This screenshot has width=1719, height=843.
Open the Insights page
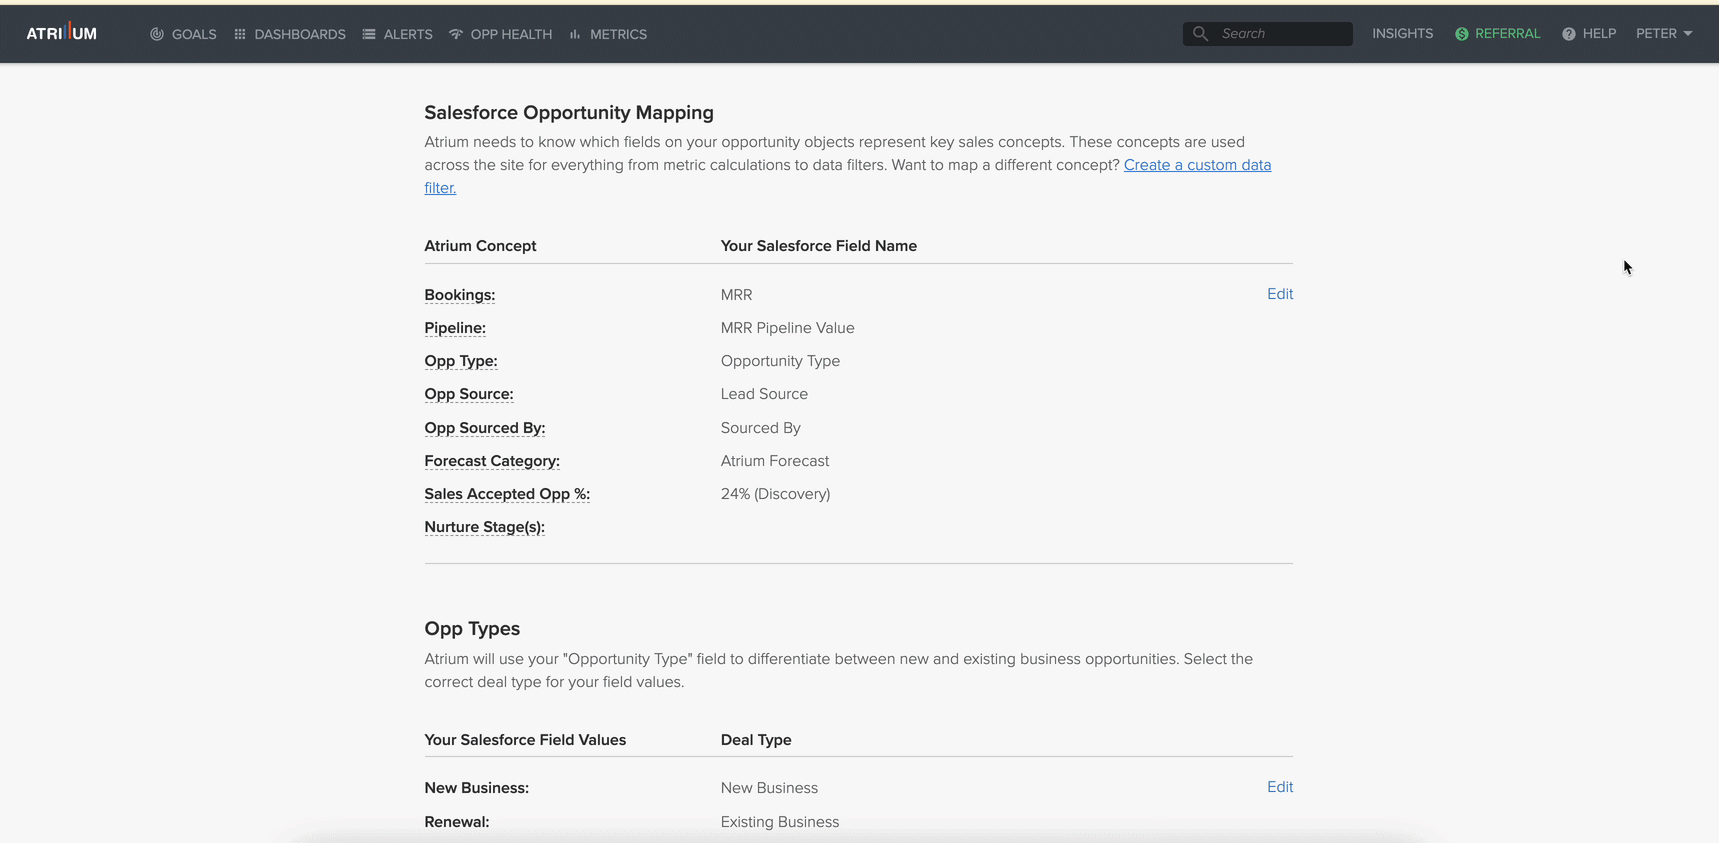click(x=1402, y=33)
